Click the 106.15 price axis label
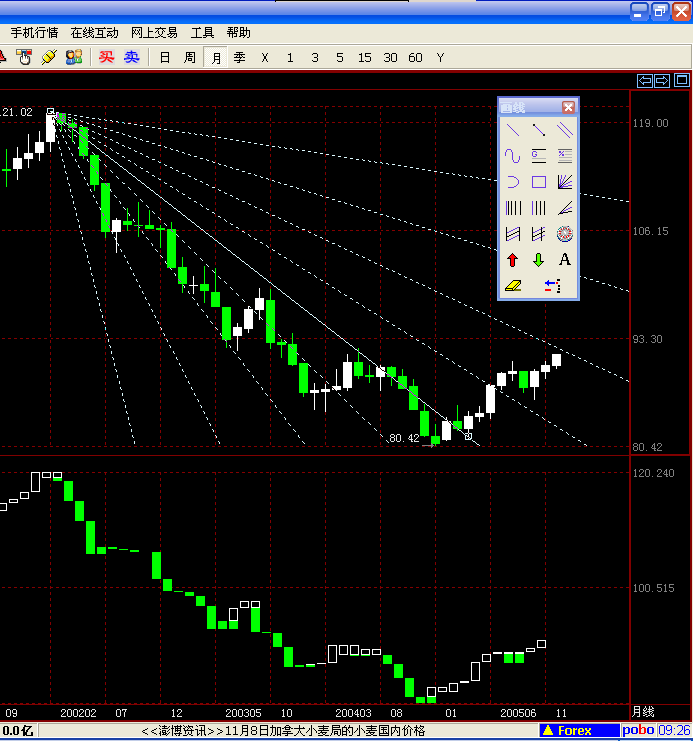This screenshot has height=741, width=693. click(x=650, y=231)
